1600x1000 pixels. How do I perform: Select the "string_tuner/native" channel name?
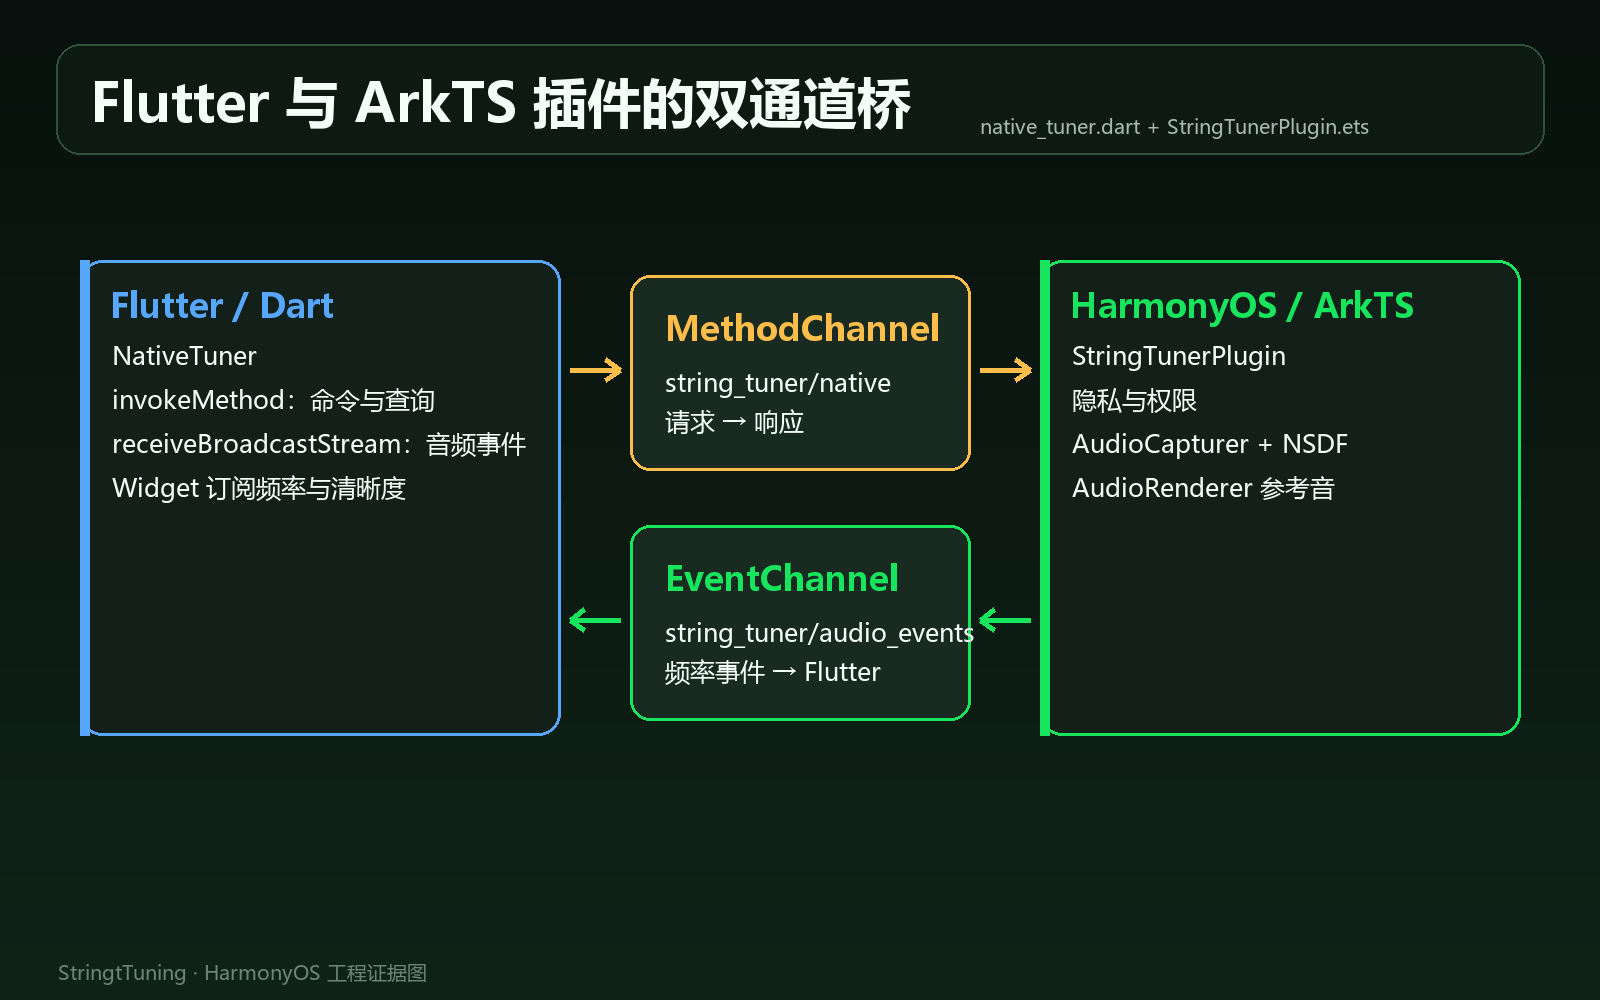pyautogui.click(x=778, y=383)
